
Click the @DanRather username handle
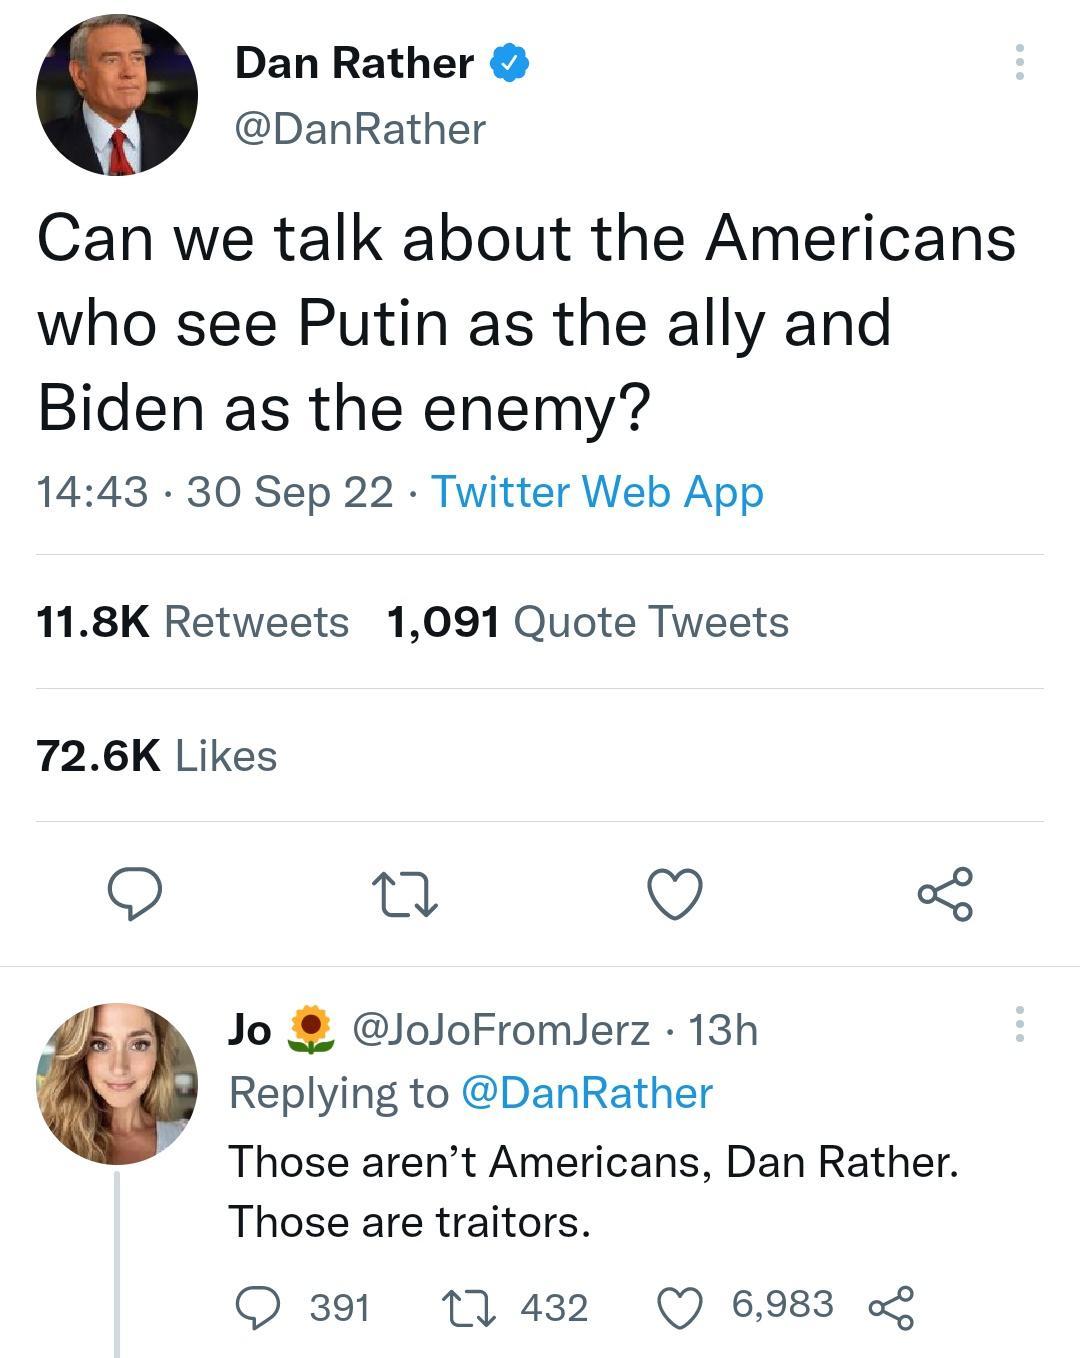click(358, 128)
